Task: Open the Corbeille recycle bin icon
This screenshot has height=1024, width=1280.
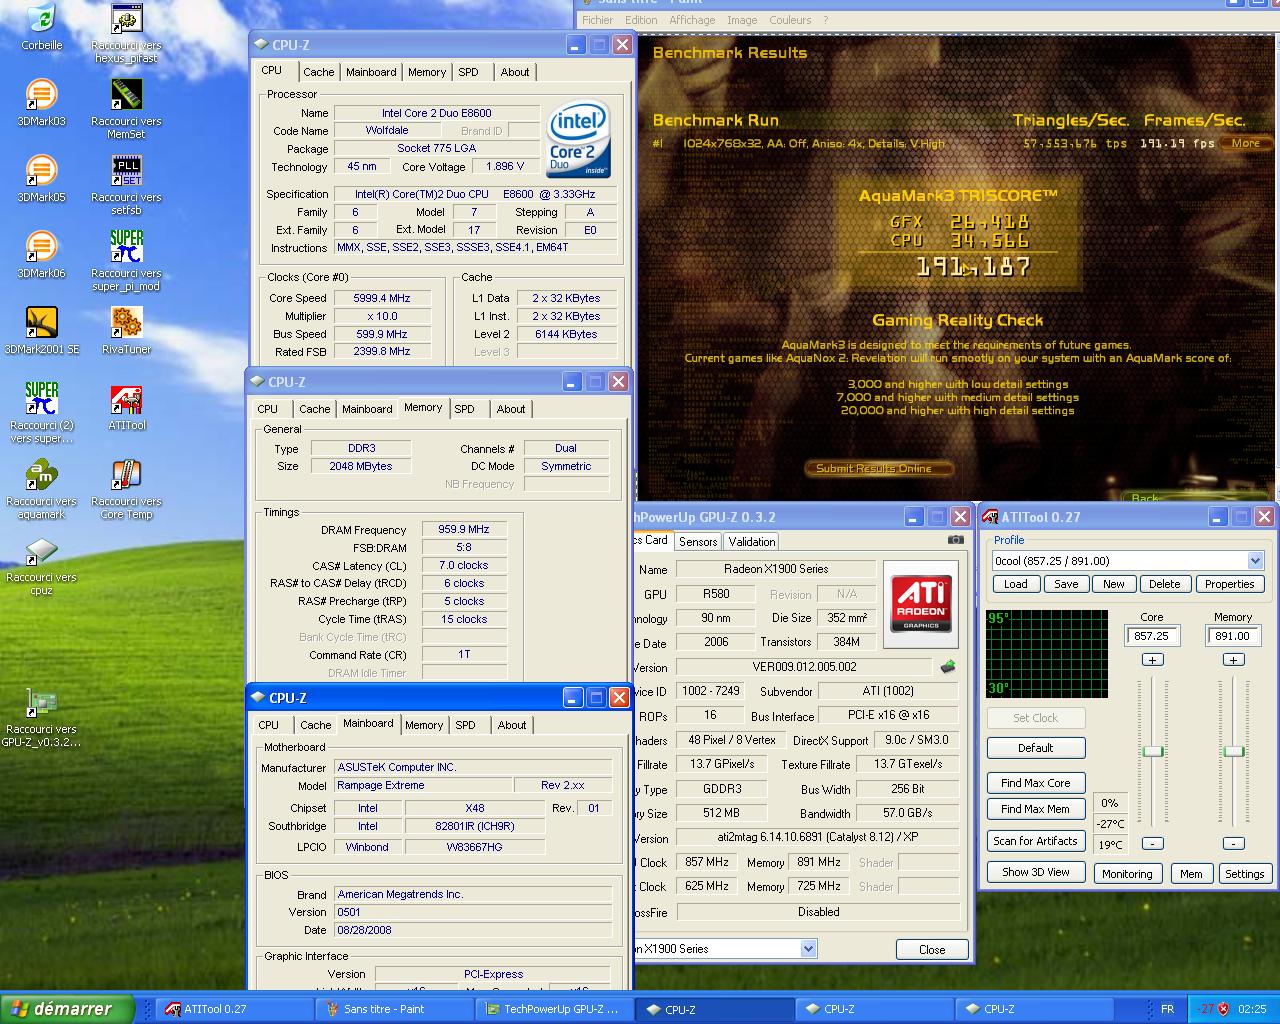Action: (41, 27)
